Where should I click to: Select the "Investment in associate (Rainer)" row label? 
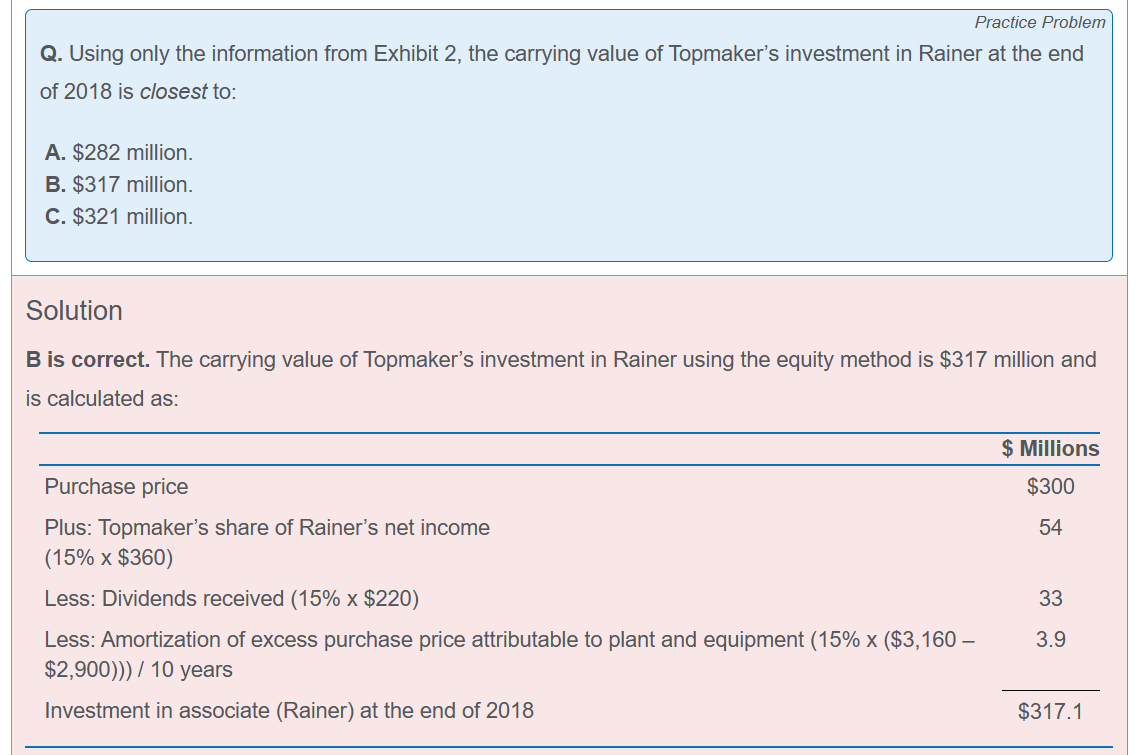click(289, 711)
